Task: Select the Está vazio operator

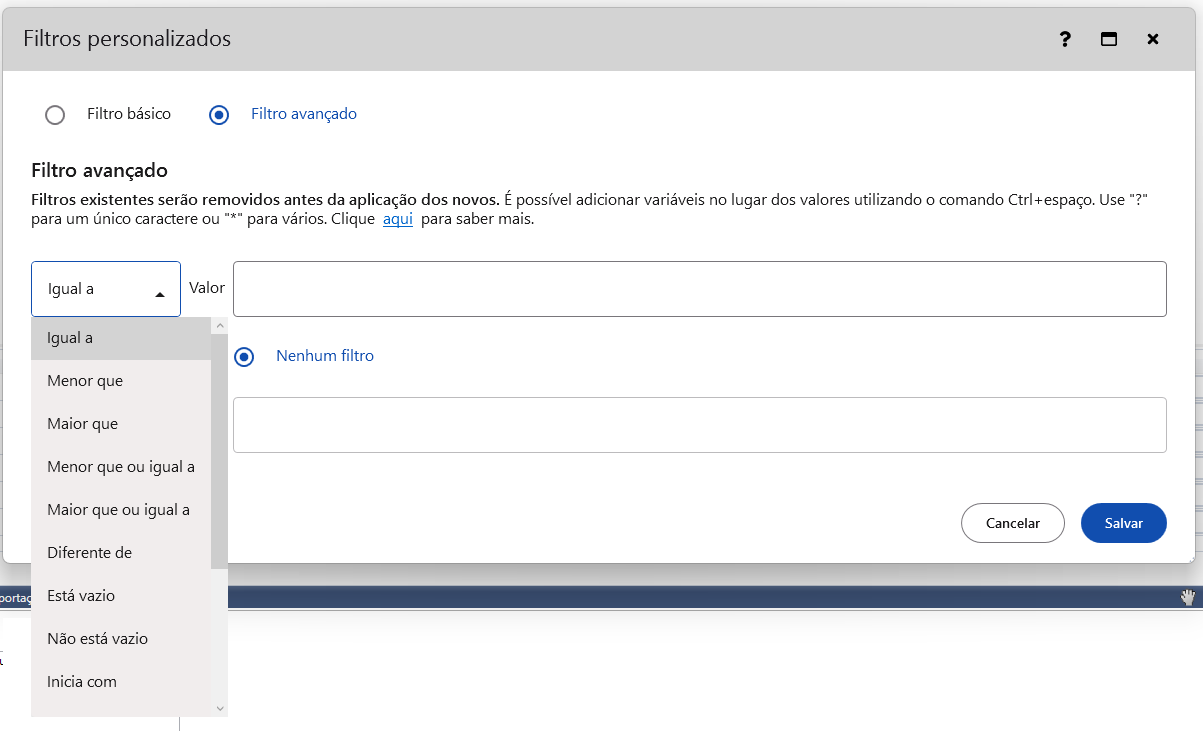Action: point(81,596)
